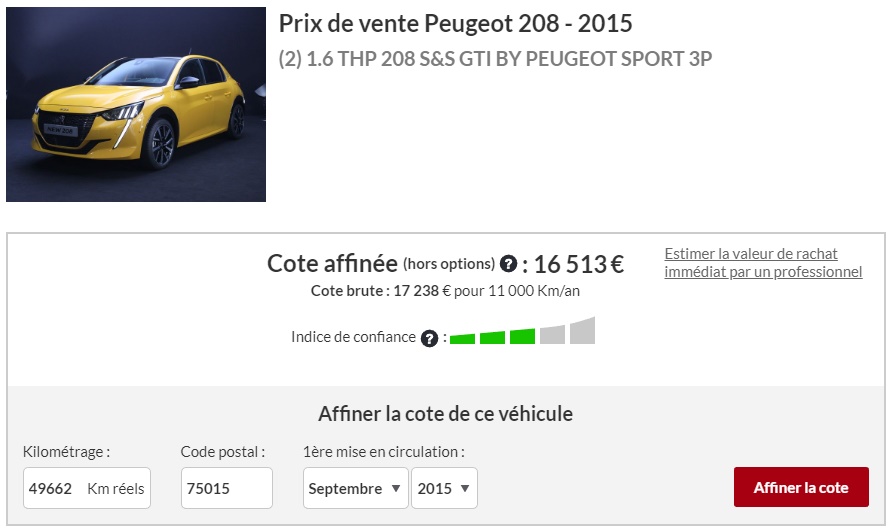This screenshot has width=893, height=531.
Task: Expand the 2015 year dropdown
Action: pyautogui.click(x=444, y=488)
